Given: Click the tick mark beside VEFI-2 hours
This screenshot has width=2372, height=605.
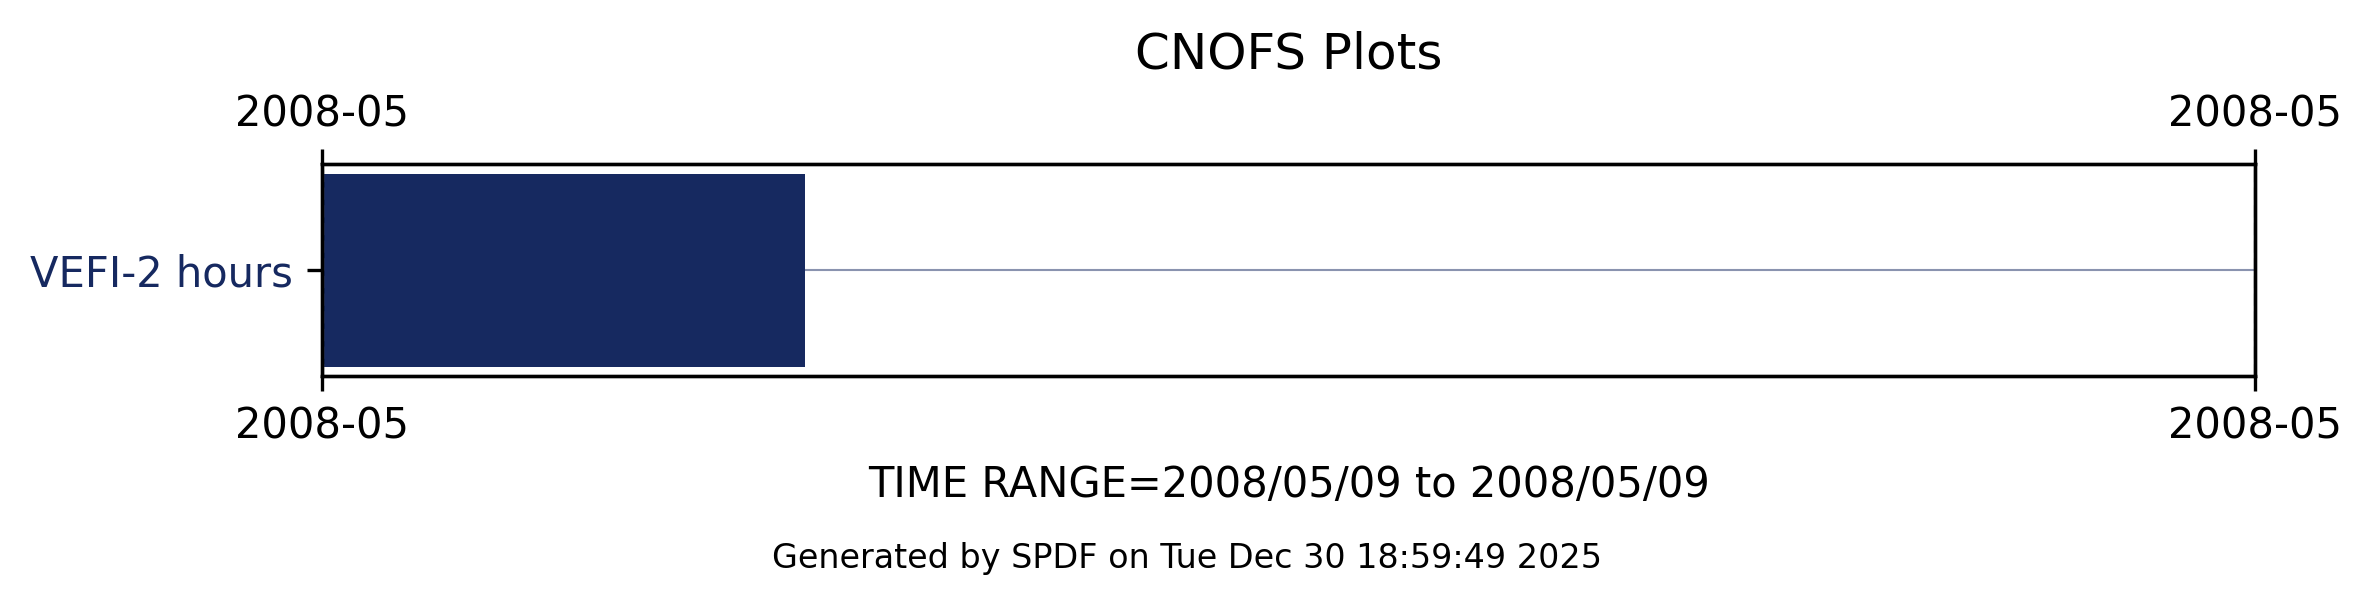Looking at the screenshot, I should tap(314, 270).
